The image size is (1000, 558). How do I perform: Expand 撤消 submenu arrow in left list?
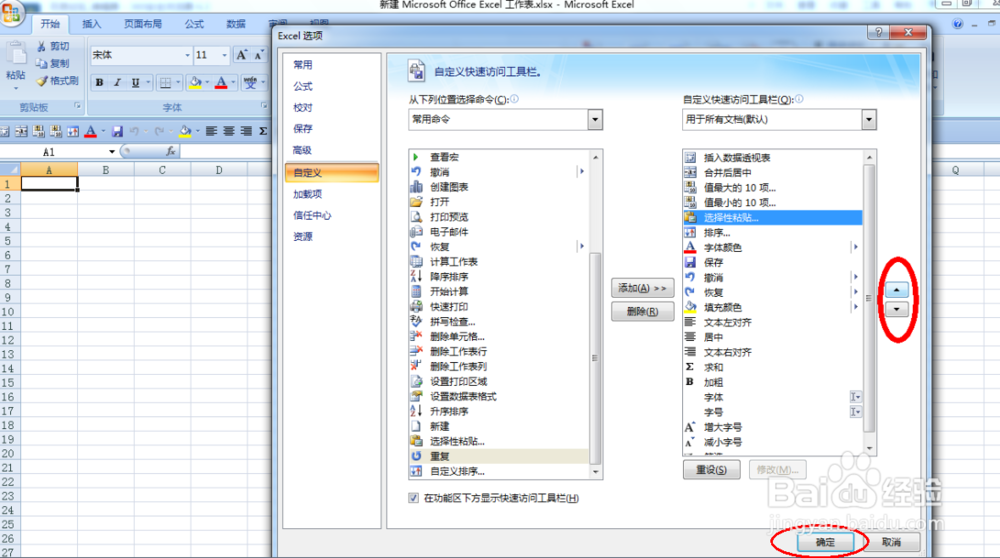(x=582, y=172)
